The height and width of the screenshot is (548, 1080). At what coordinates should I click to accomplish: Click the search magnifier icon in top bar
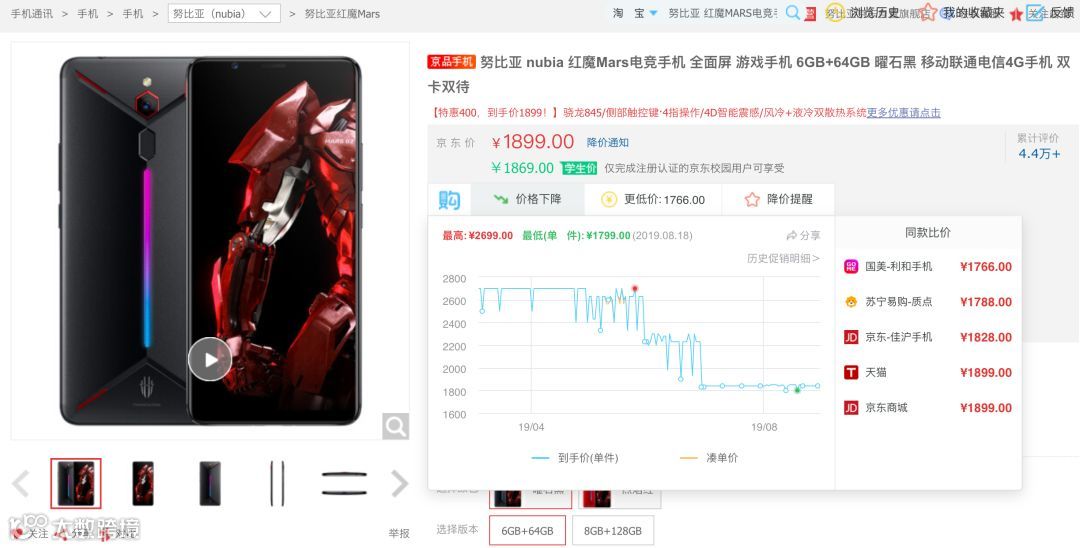[x=793, y=13]
